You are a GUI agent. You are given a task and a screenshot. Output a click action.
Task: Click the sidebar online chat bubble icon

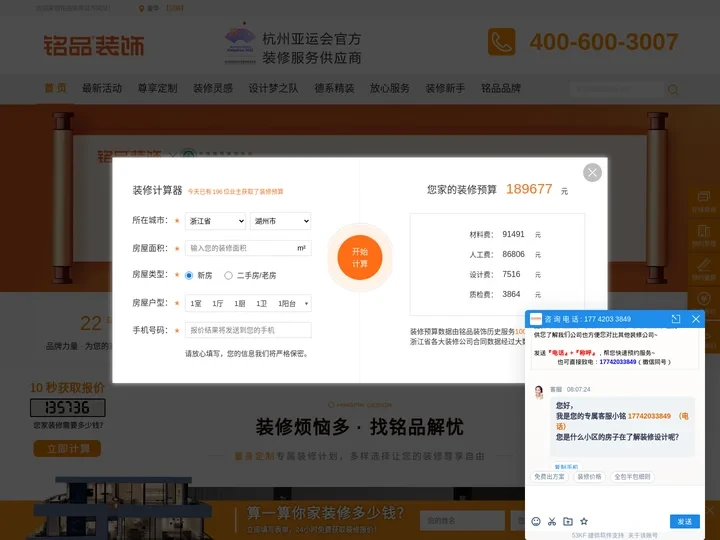pos(703,197)
